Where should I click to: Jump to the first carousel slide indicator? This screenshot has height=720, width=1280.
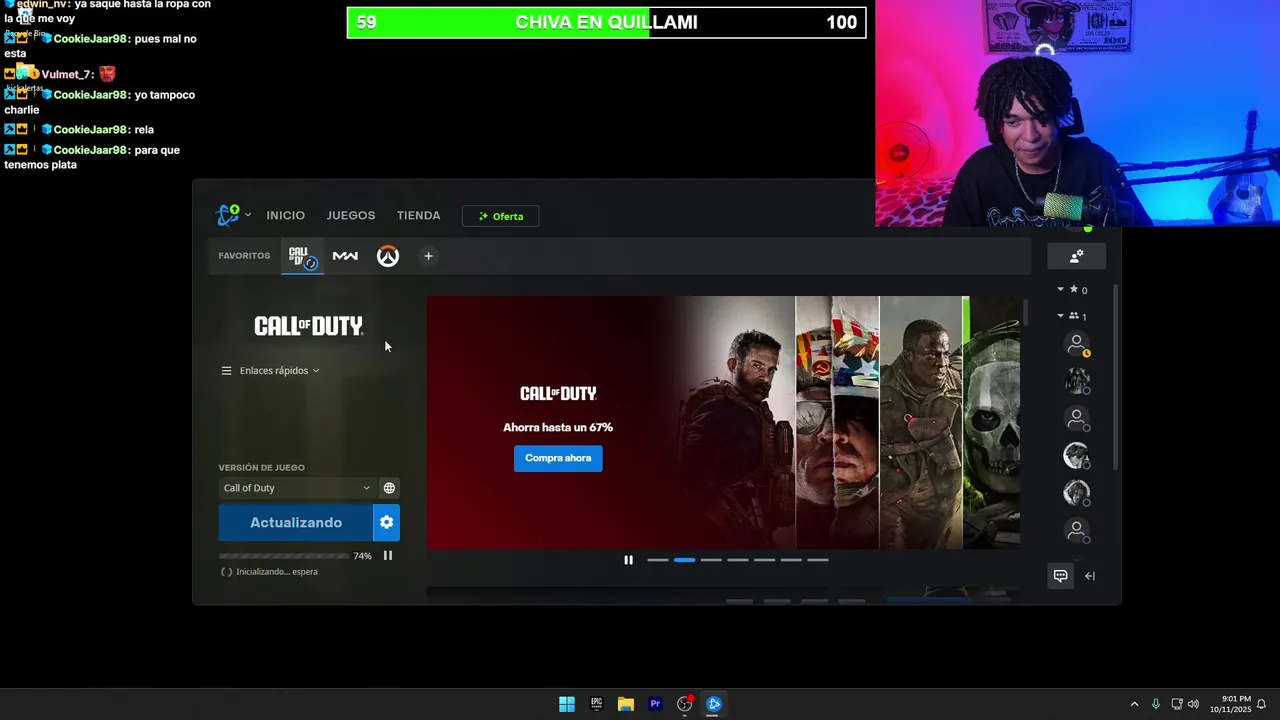point(658,560)
